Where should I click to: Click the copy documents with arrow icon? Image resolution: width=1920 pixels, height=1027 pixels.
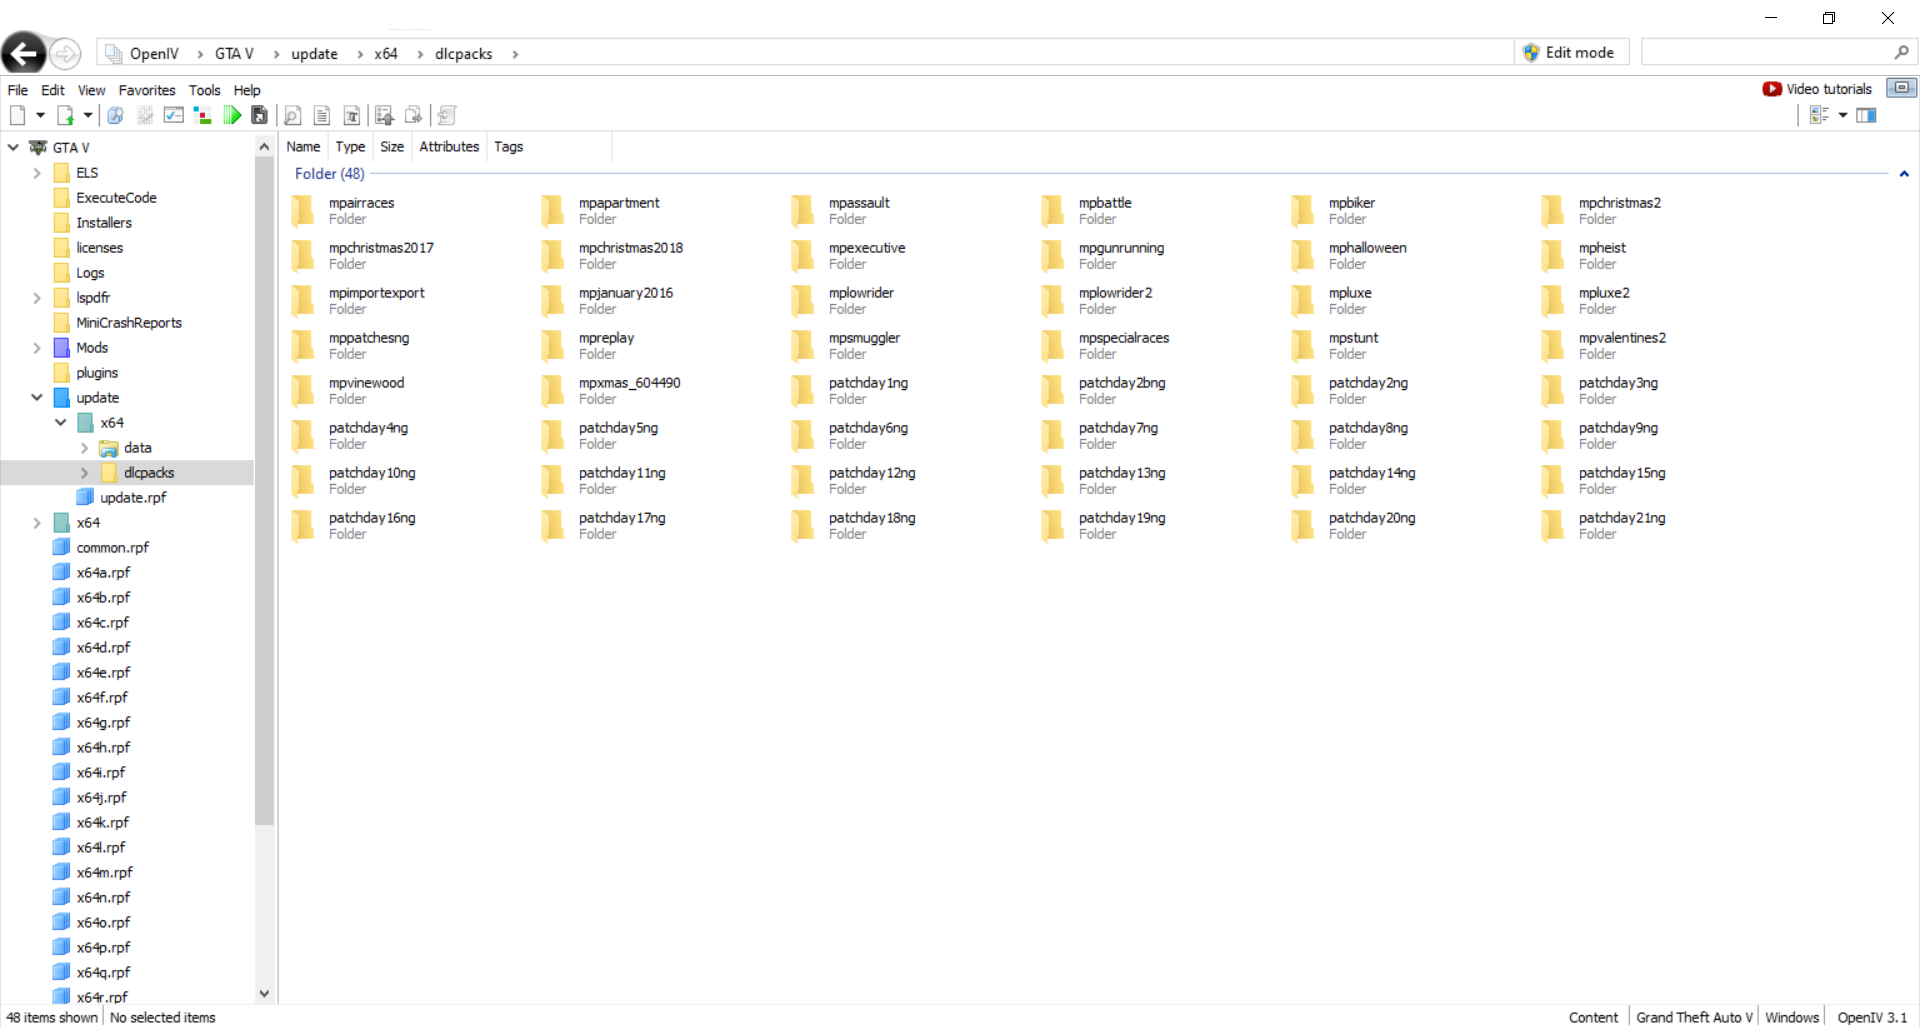414,116
